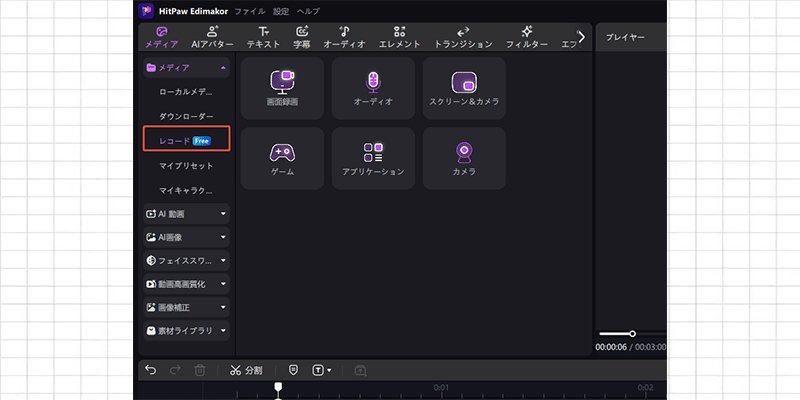Click the greyed icon right of the T dropdown

pyautogui.click(x=361, y=370)
